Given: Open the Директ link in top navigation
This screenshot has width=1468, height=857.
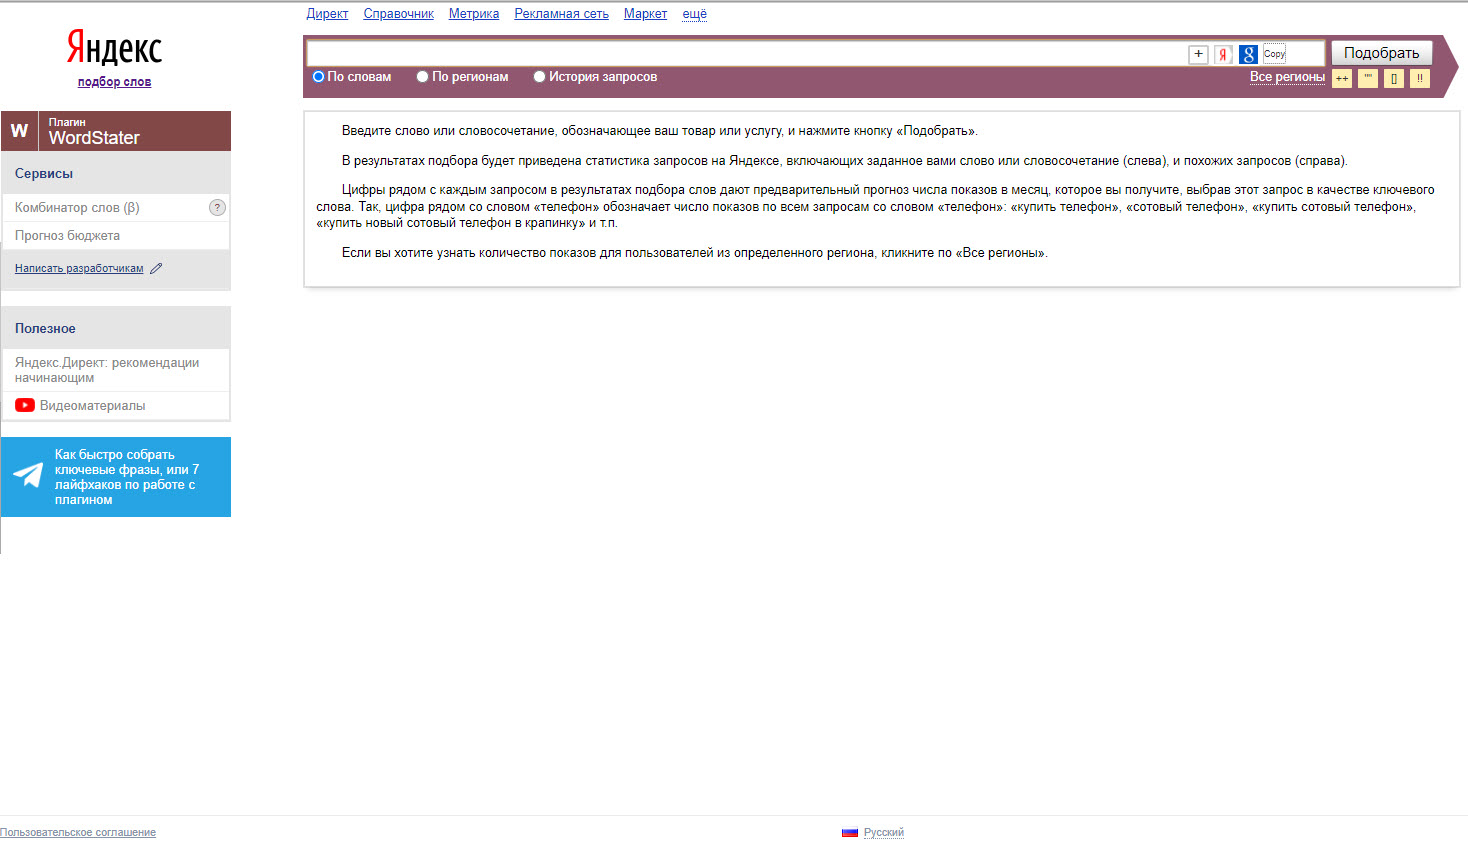Looking at the screenshot, I should point(327,14).
